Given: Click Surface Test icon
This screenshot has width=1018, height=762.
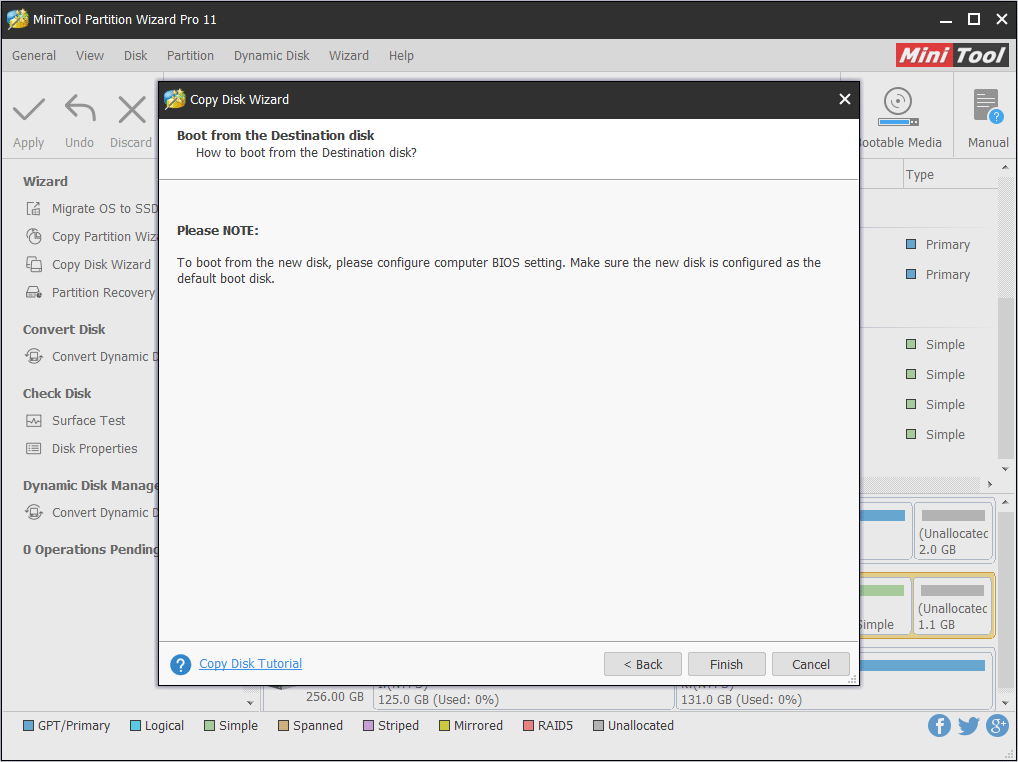Looking at the screenshot, I should tap(34, 421).
